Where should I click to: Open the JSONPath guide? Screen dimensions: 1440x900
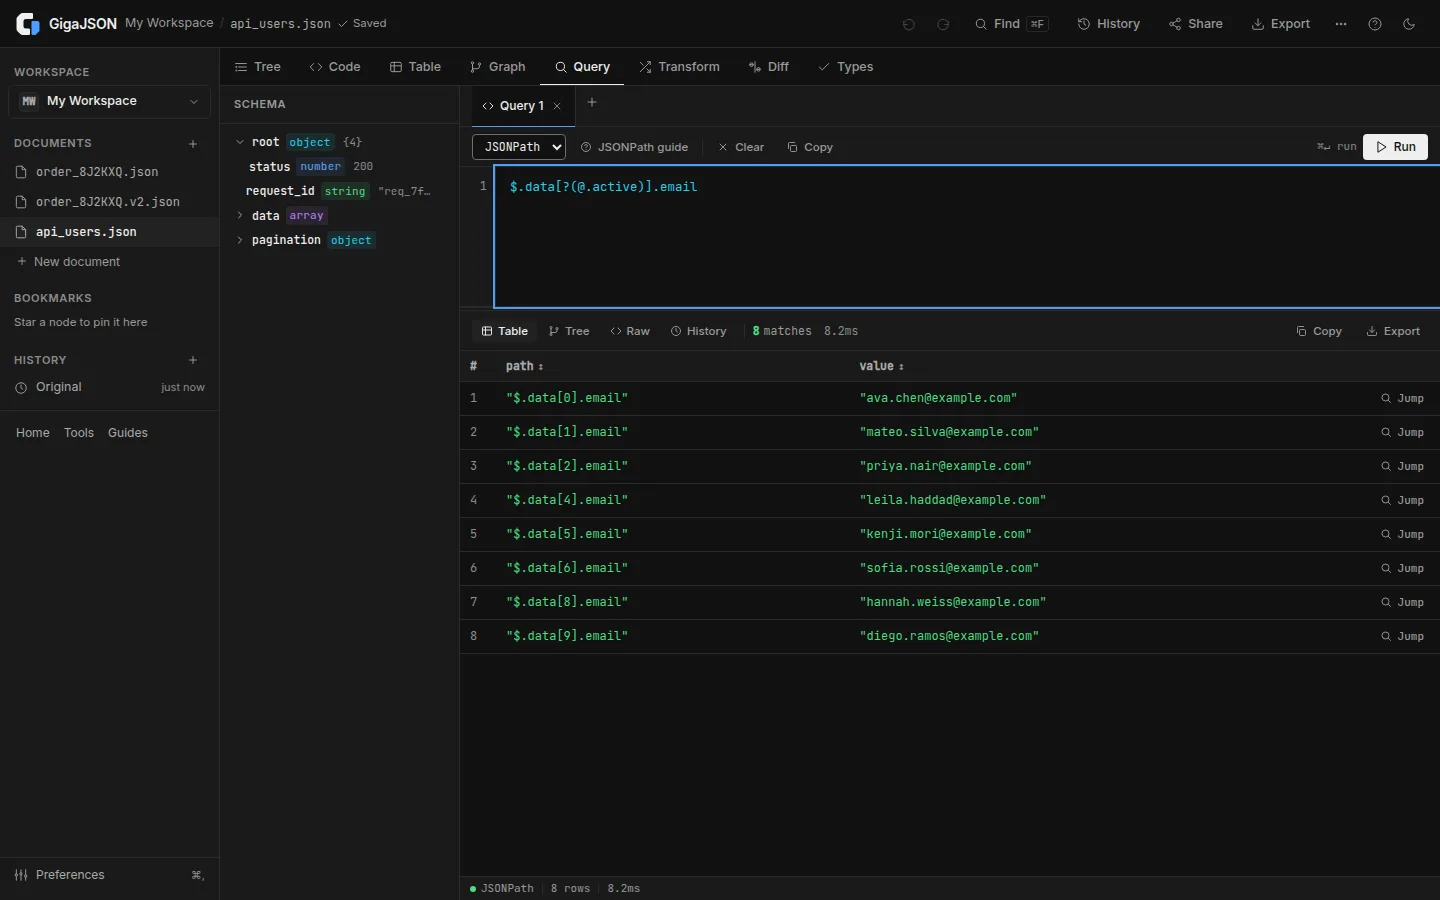coord(634,147)
